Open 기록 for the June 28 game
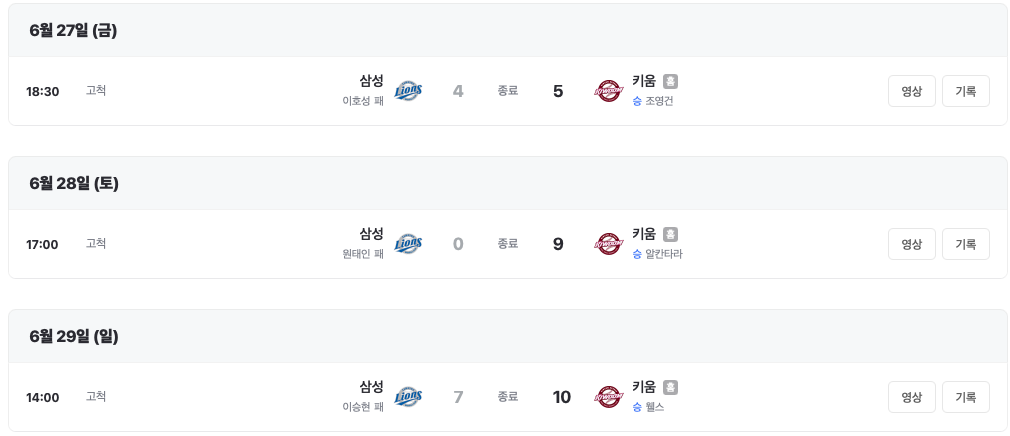The height and width of the screenshot is (436, 1010). [966, 244]
